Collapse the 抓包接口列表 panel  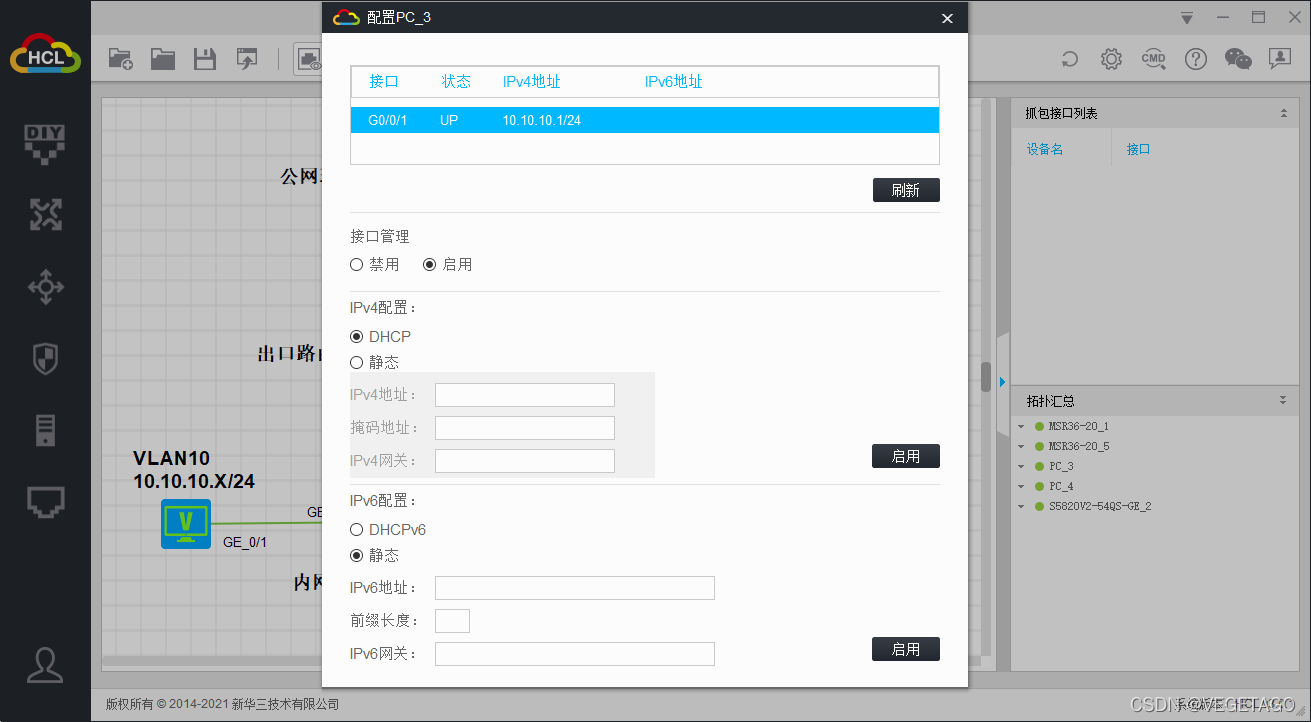1283,114
